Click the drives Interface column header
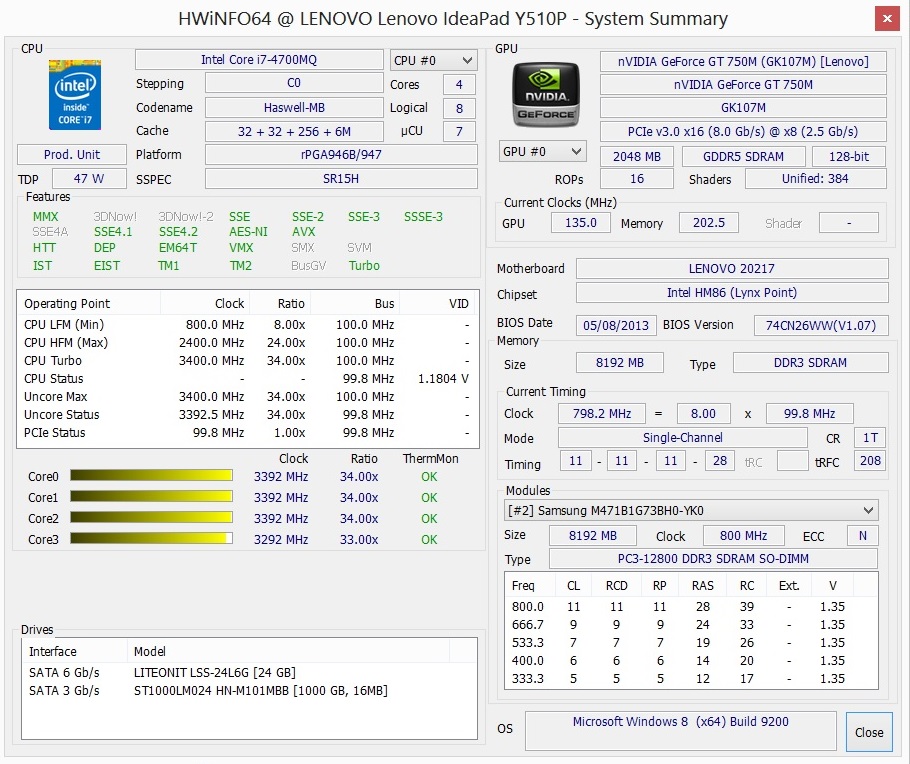Viewport: 910px width, 764px height. [x=74, y=651]
